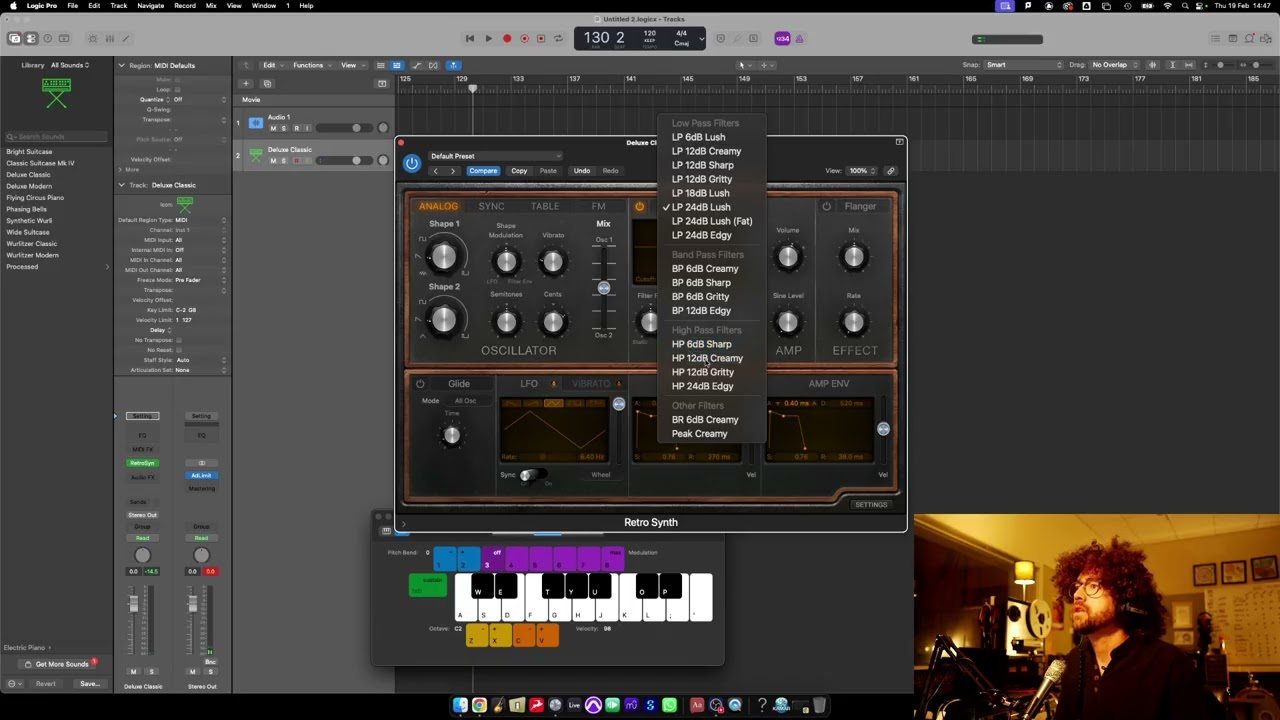The height and width of the screenshot is (720, 1280).
Task: Record-enable the Deluxe Classic track
Action: tap(296, 160)
